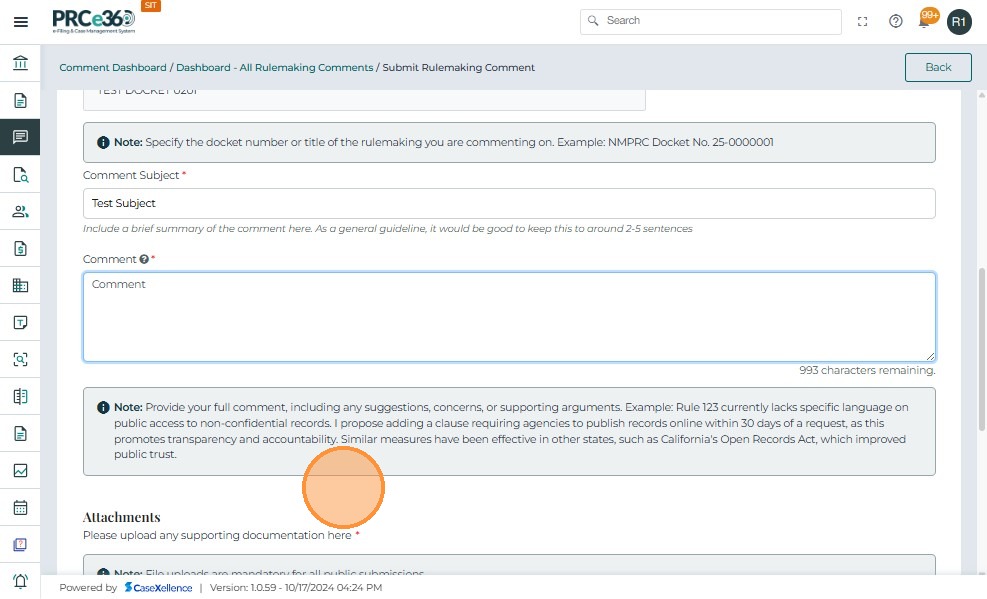The width and height of the screenshot is (987, 599).
Task: Go to Comment Dashboard breadcrumb
Action: (x=113, y=67)
